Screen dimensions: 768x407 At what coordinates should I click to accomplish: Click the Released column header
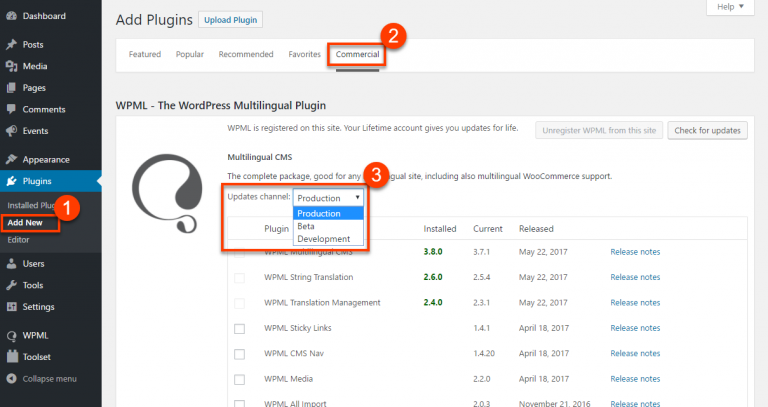(x=536, y=229)
